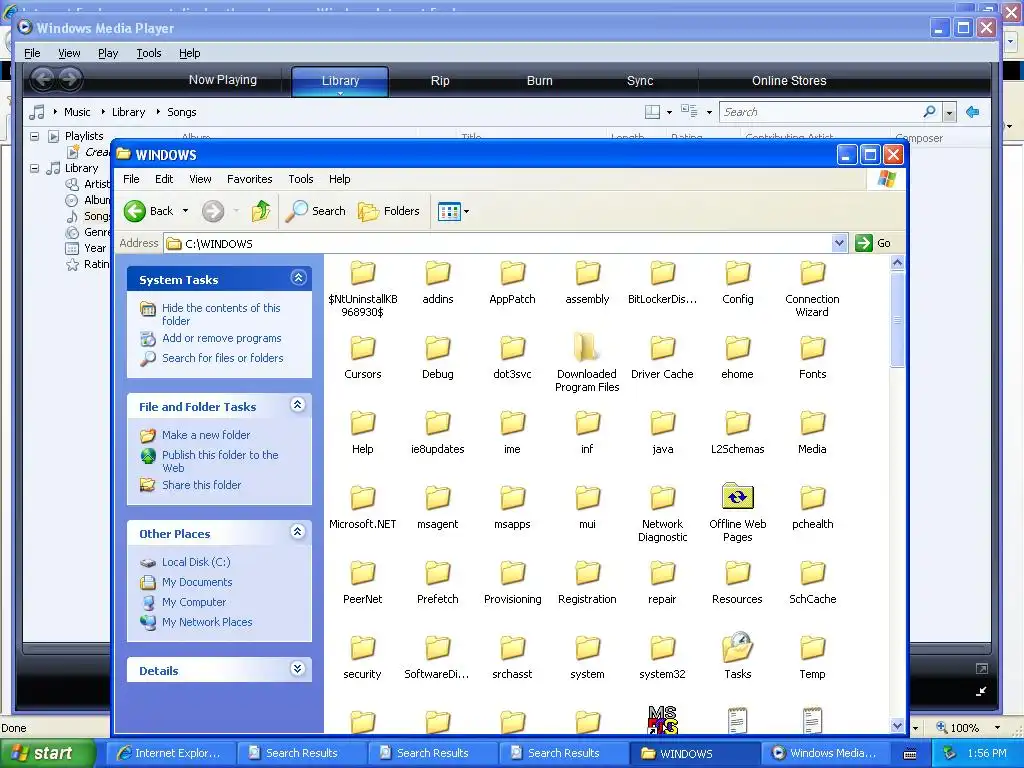This screenshot has height=768, width=1024.
Task: Click Songs in the Media Player breadcrumb
Action: [182, 112]
